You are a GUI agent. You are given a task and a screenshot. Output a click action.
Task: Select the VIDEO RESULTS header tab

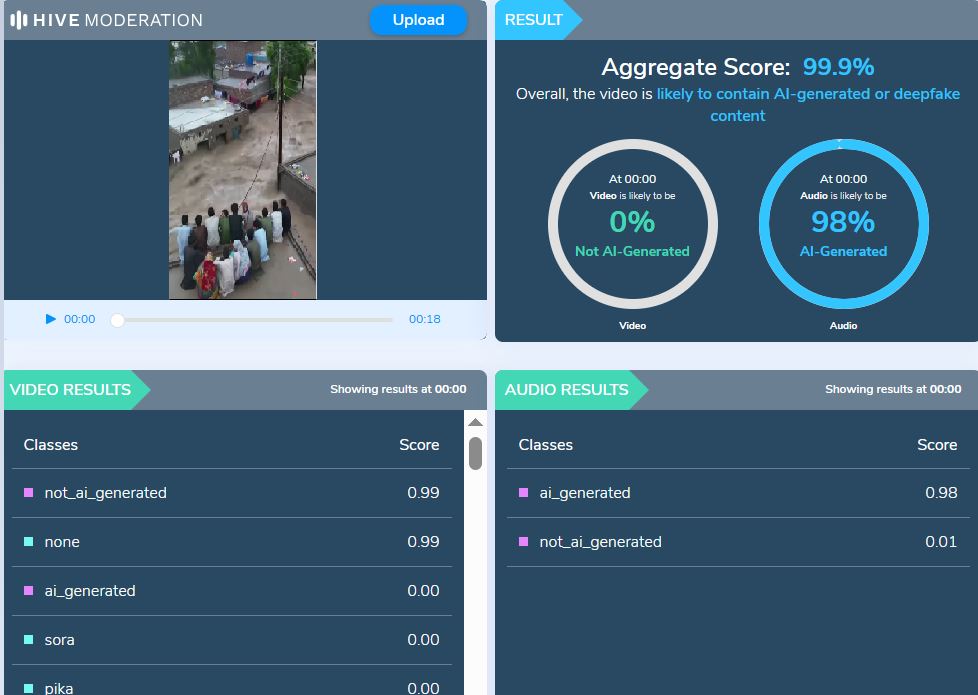click(x=71, y=390)
